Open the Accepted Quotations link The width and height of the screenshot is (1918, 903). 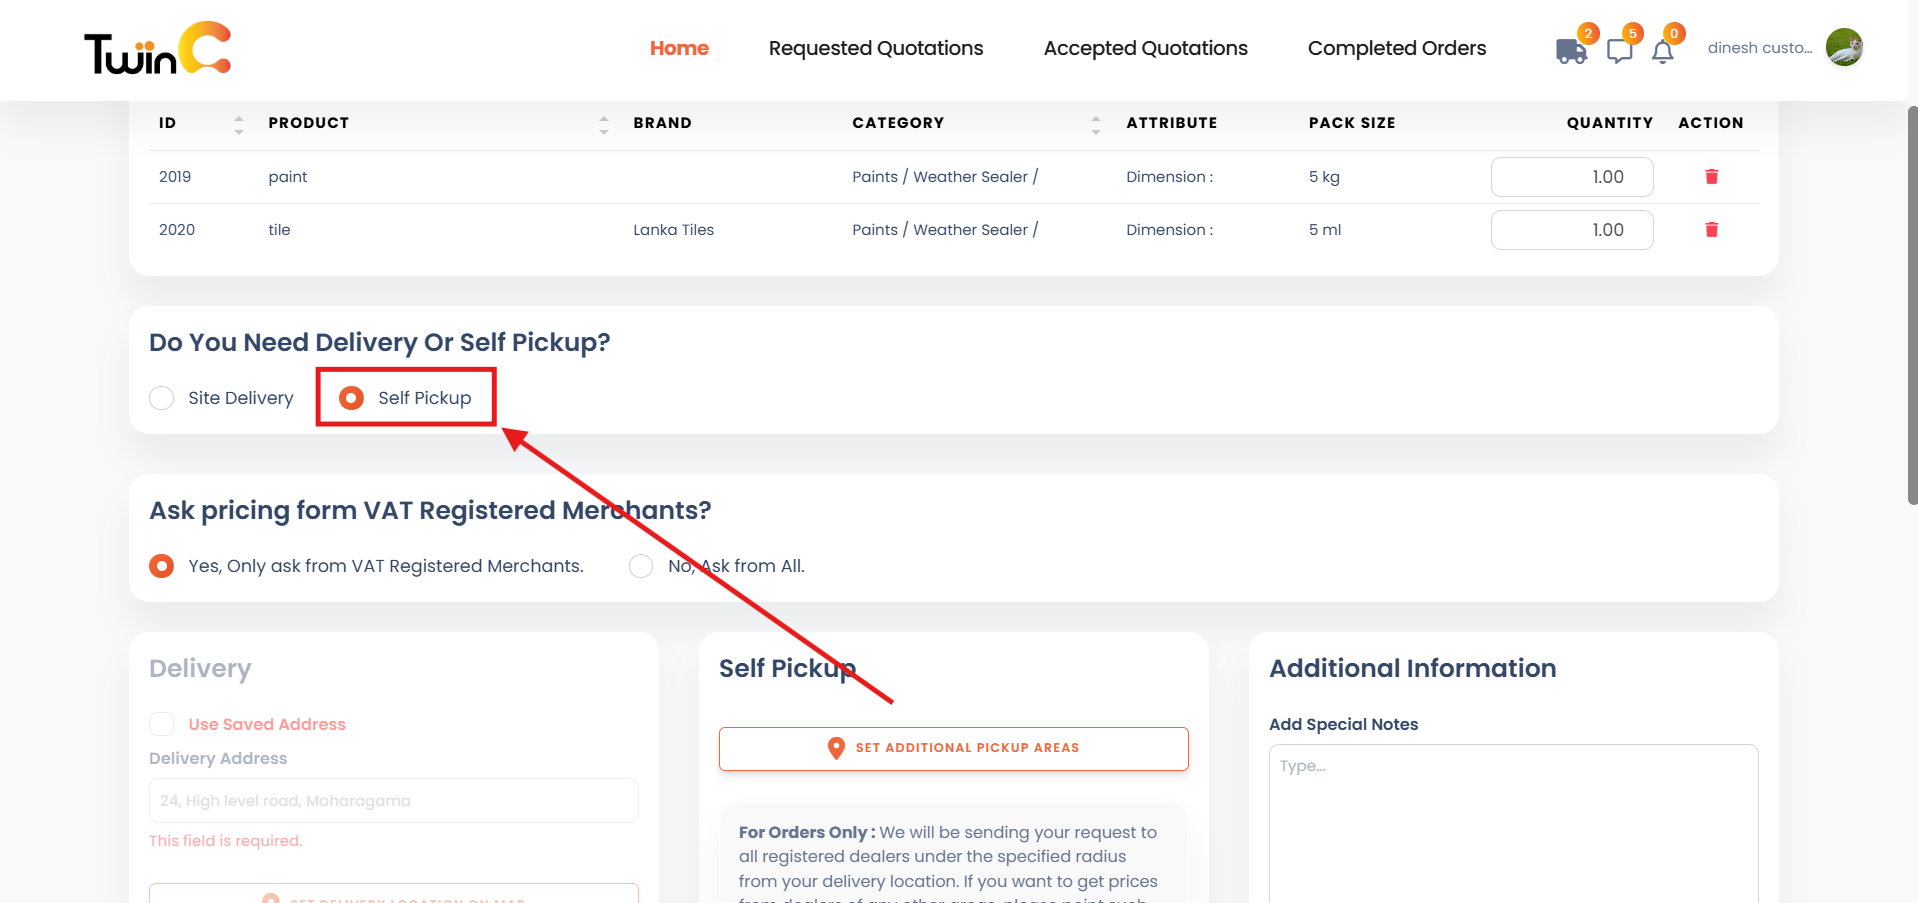pyautogui.click(x=1145, y=48)
